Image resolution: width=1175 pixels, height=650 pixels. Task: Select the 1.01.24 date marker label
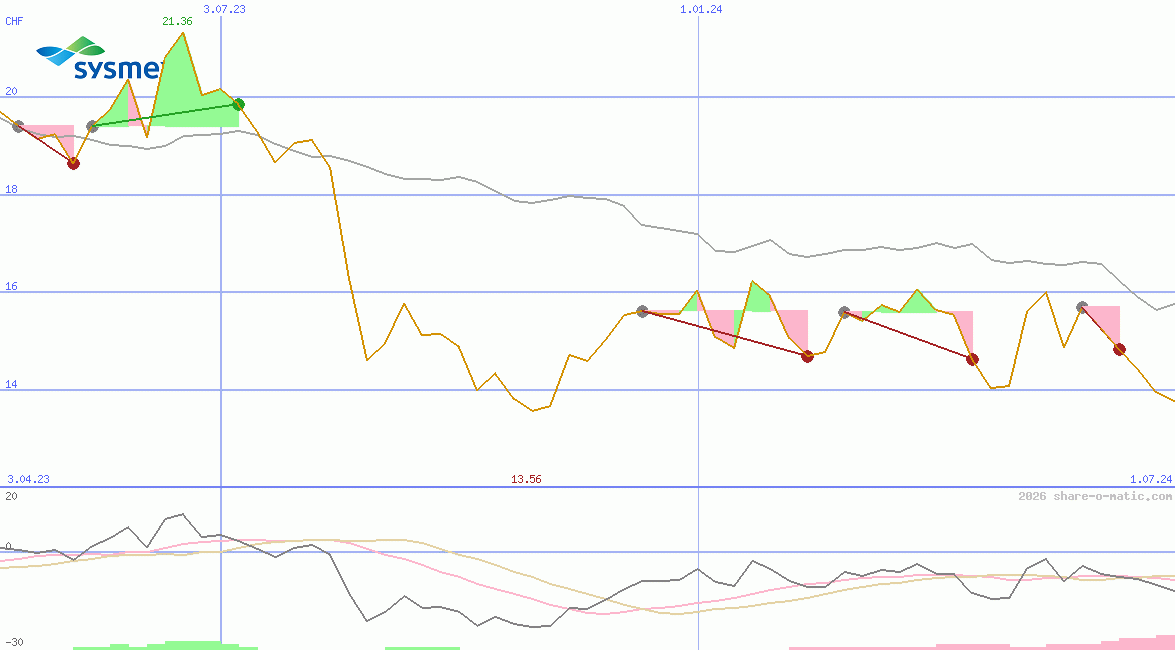tap(700, 9)
